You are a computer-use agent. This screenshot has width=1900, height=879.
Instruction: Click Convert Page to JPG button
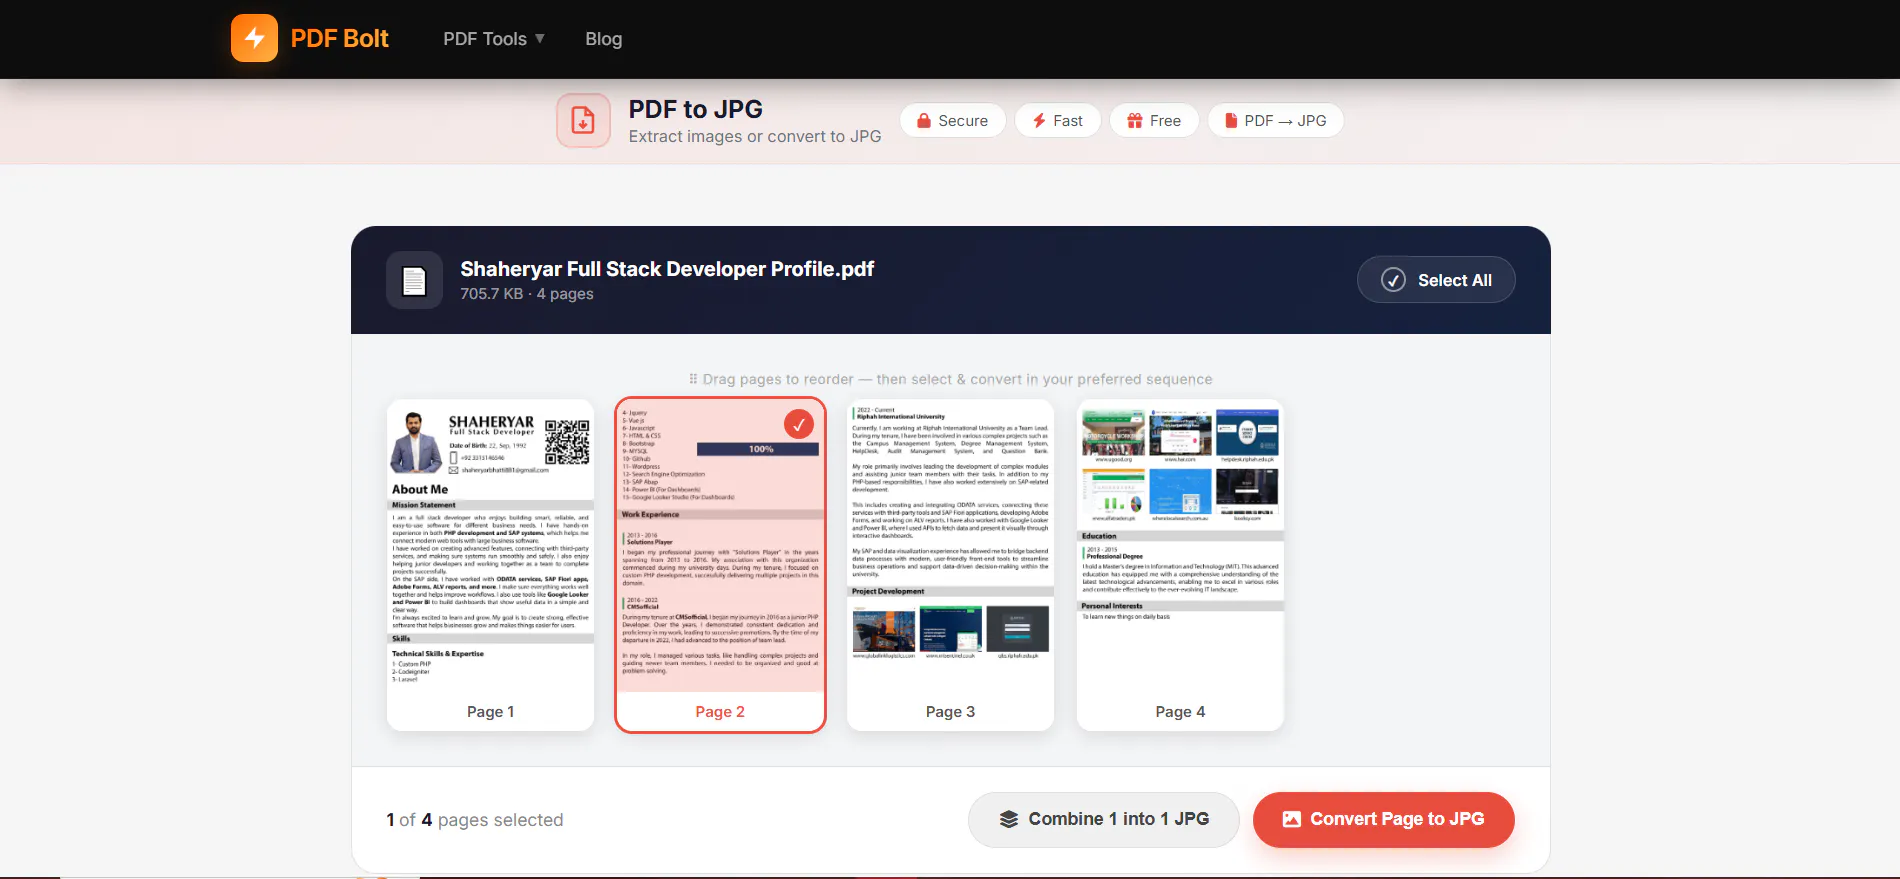[x=1384, y=820]
